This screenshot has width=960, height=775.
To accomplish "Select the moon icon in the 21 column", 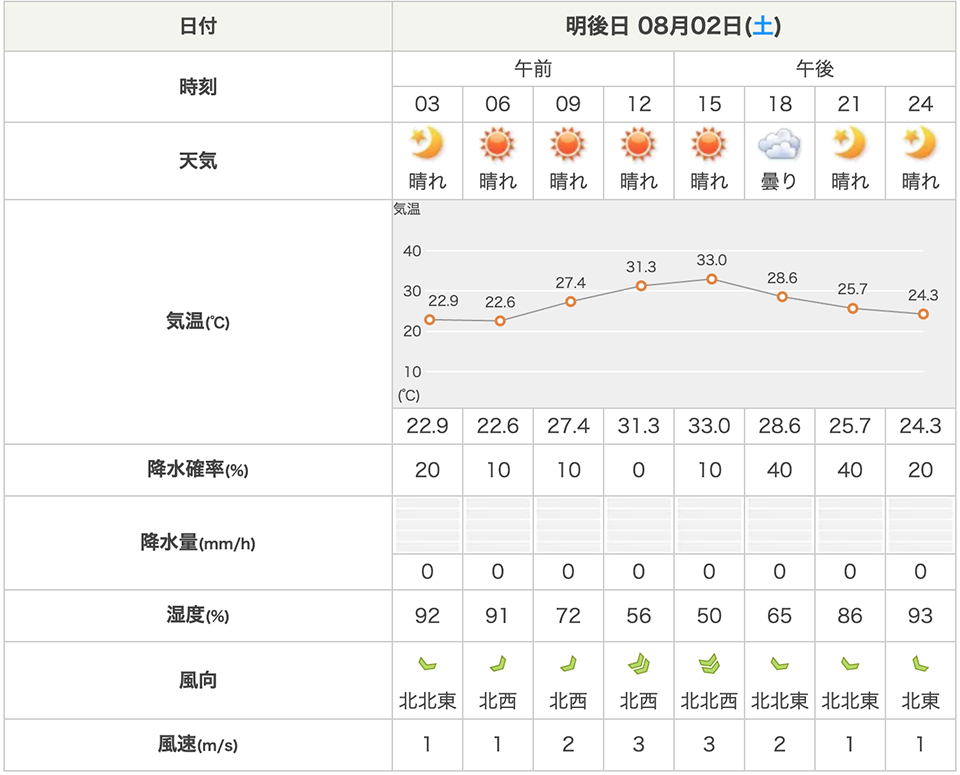I will click(850, 146).
